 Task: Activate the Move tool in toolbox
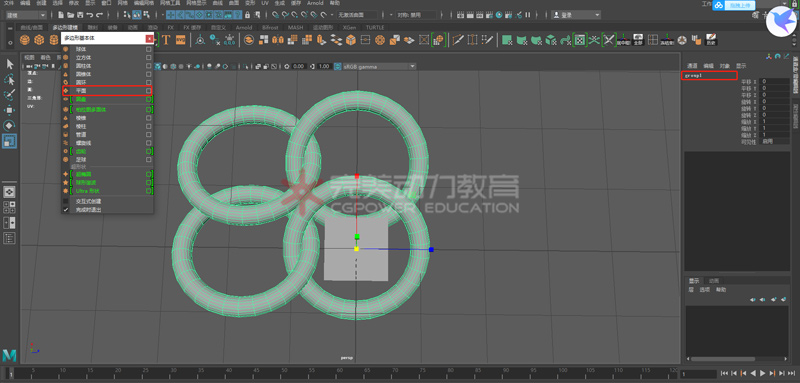(x=10, y=110)
